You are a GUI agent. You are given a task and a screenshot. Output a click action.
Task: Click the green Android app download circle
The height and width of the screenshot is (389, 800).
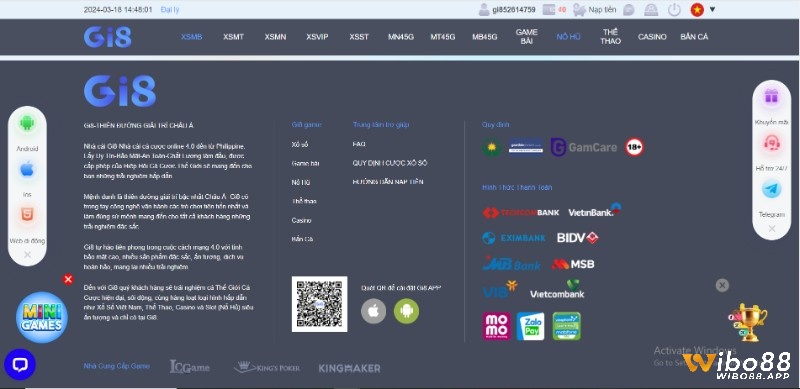pyautogui.click(x=406, y=311)
